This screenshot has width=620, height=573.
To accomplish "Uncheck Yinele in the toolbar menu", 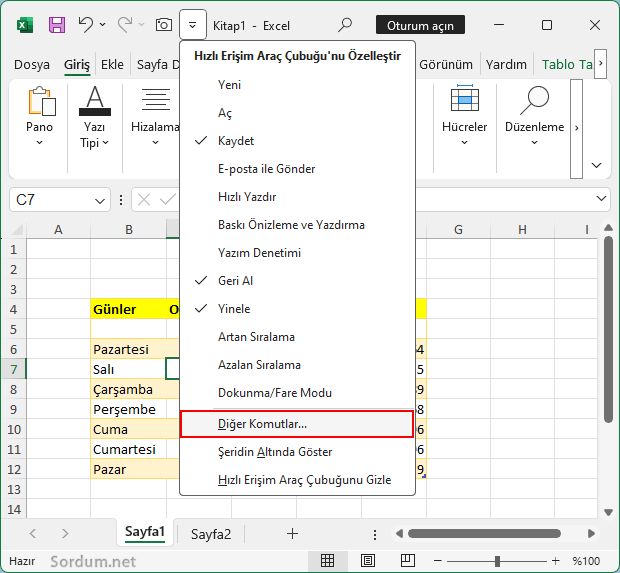I will point(297,309).
